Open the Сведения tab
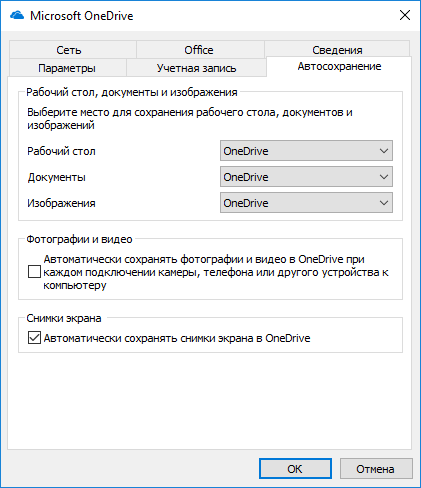The height and width of the screenshot is (488, 421). click(337, 50)
